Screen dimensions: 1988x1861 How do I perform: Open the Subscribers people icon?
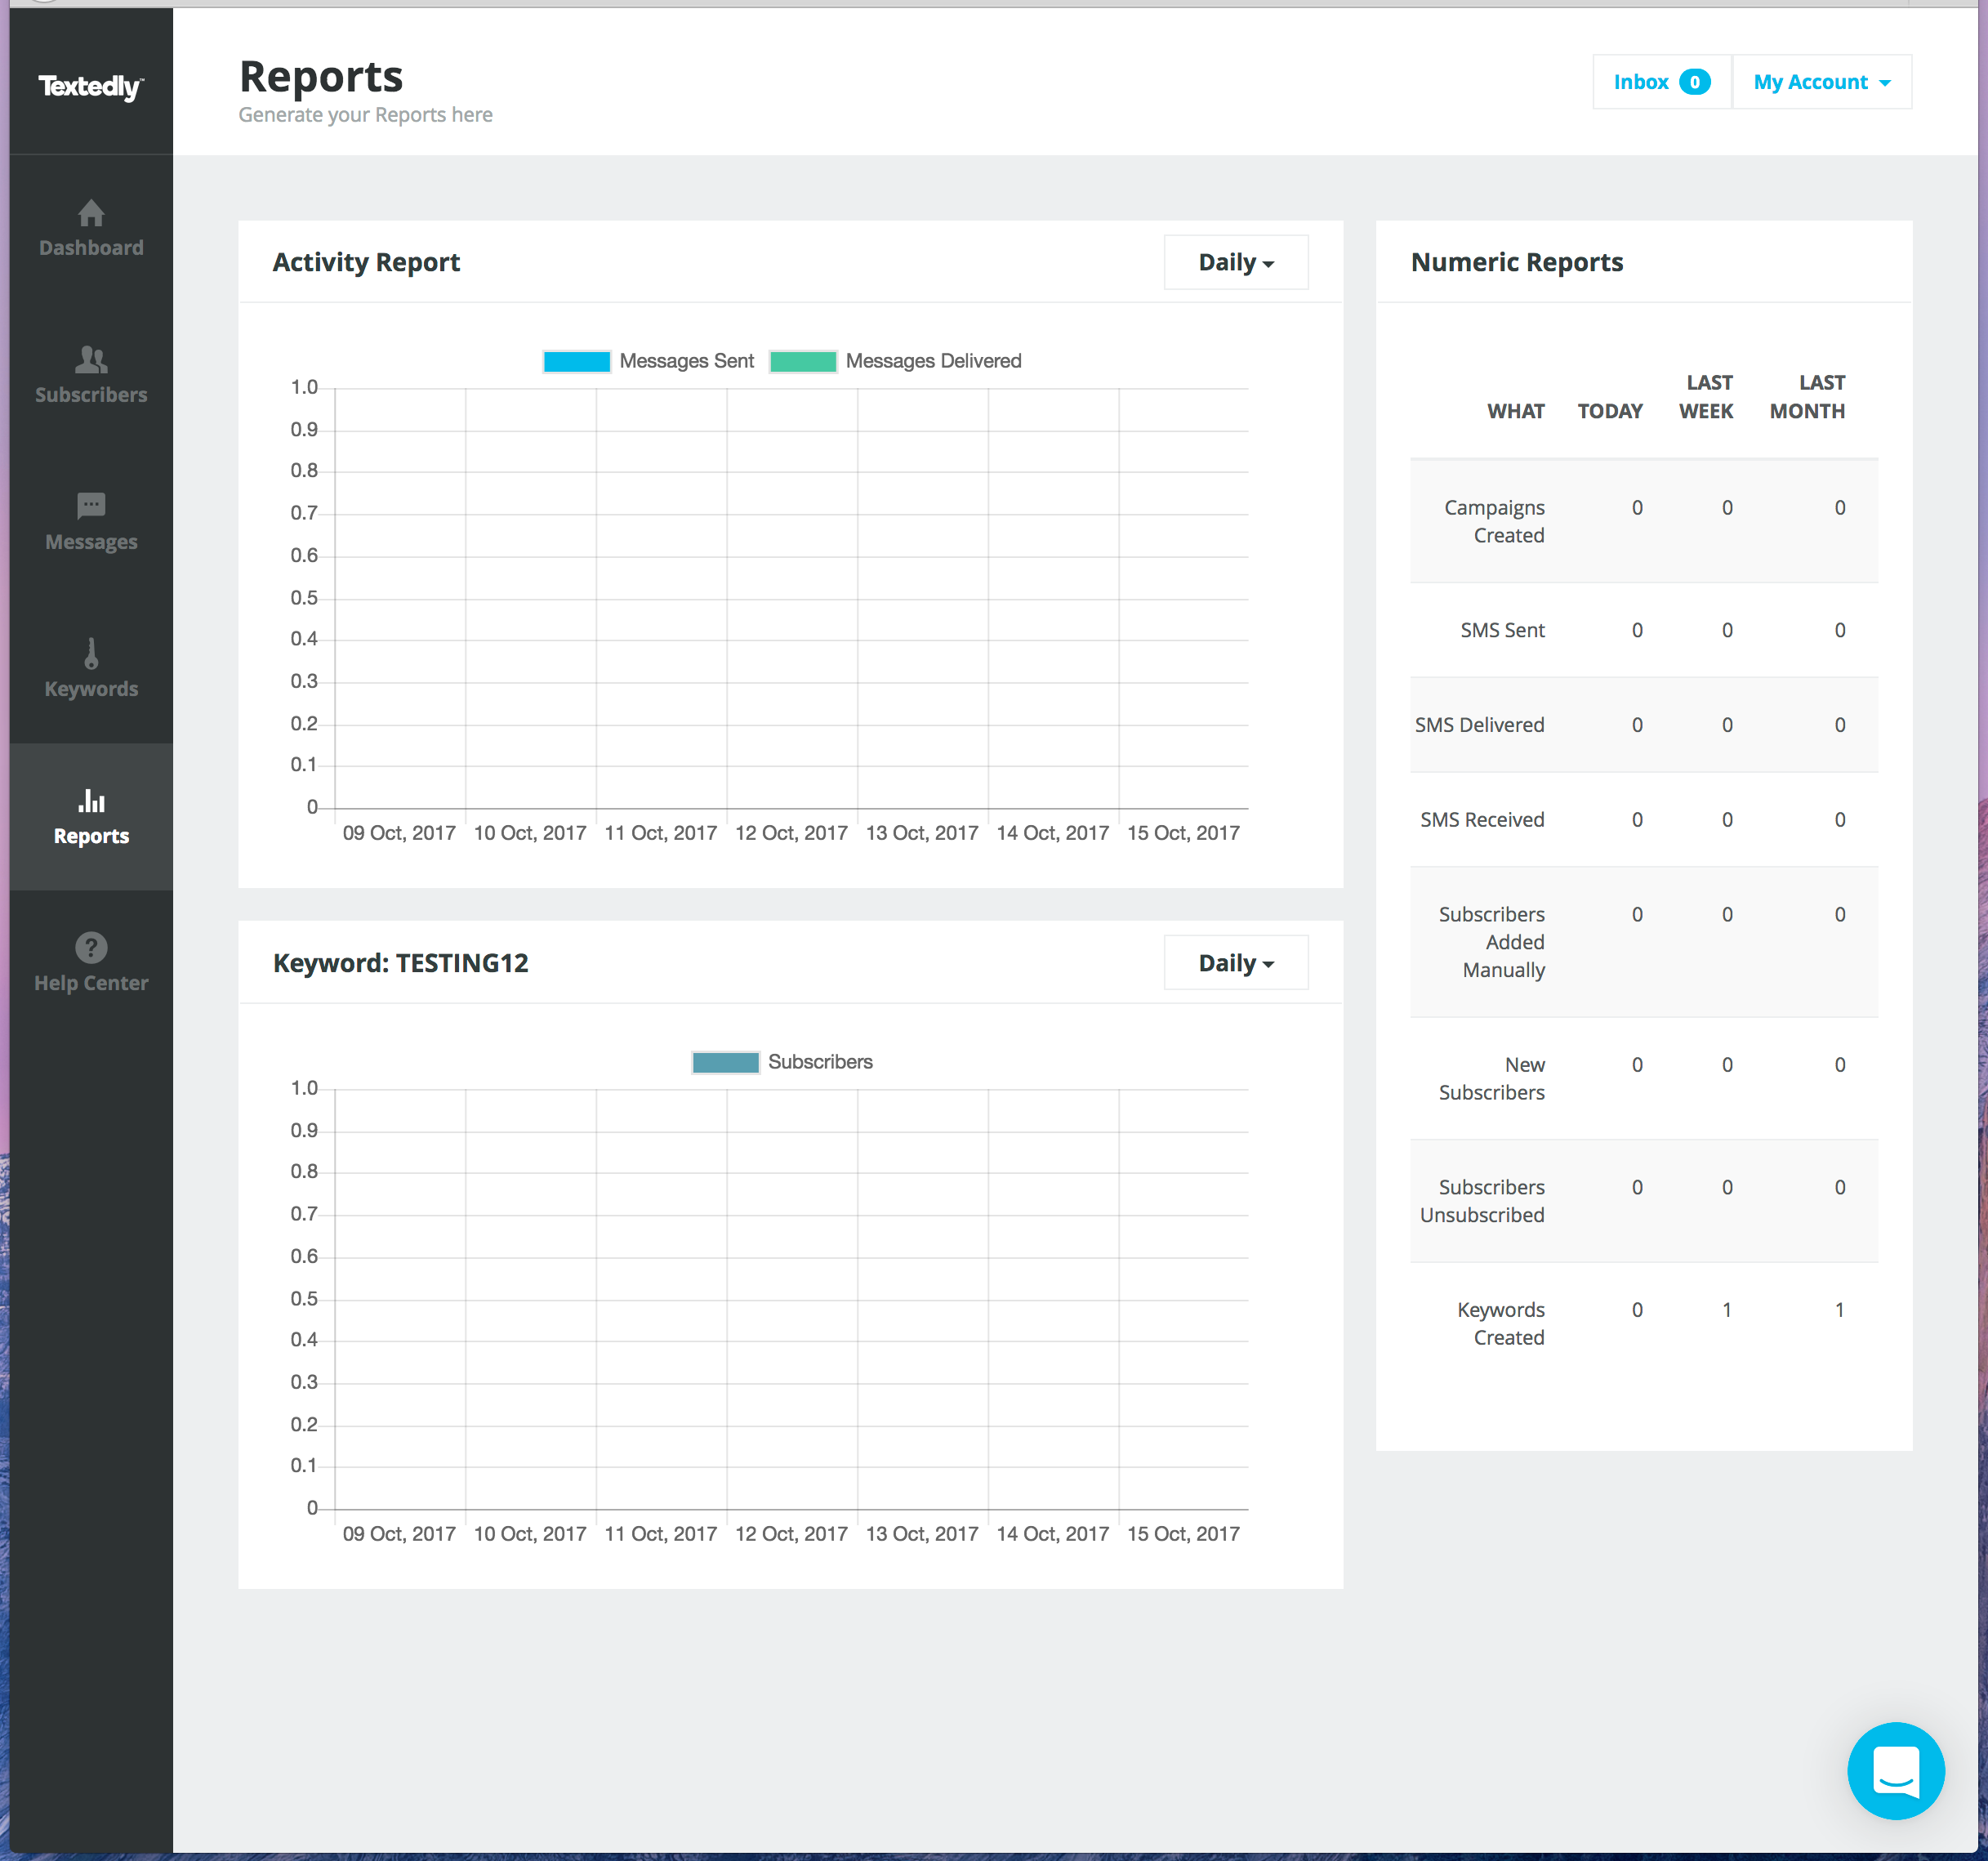(x=91, y=359)
